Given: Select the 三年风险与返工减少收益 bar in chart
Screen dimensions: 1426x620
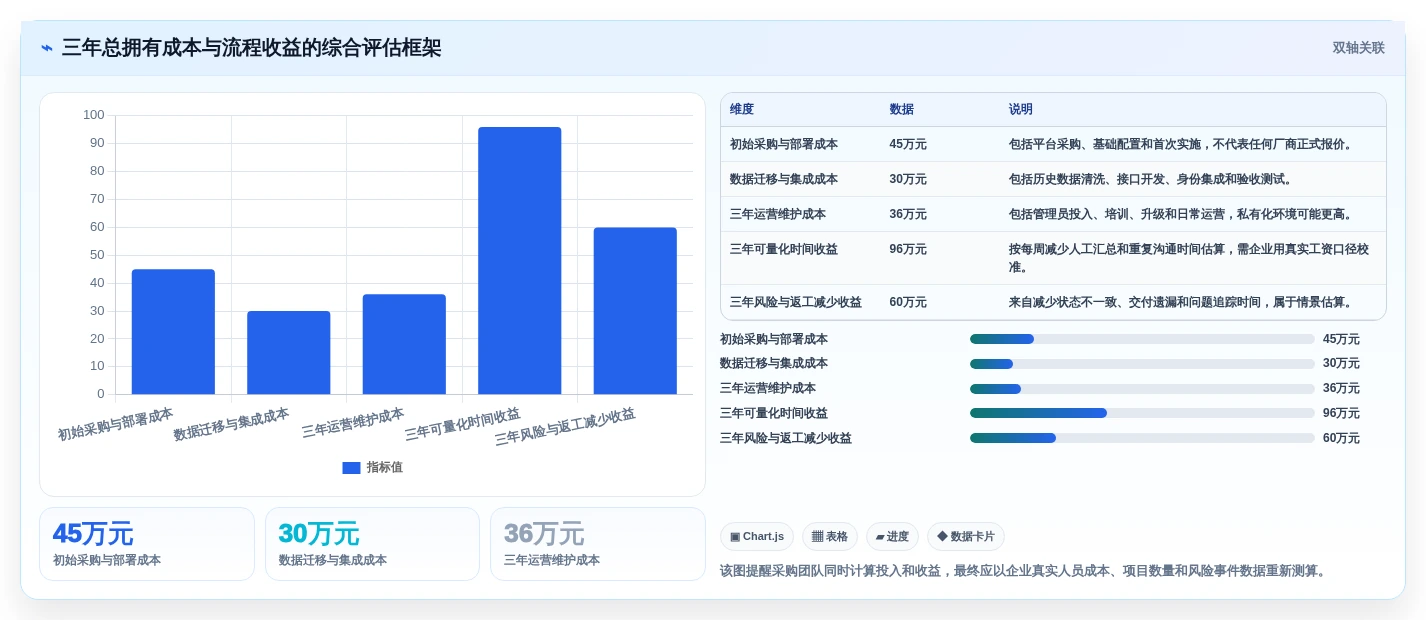Looking at the screenshot, I should 635,311.
